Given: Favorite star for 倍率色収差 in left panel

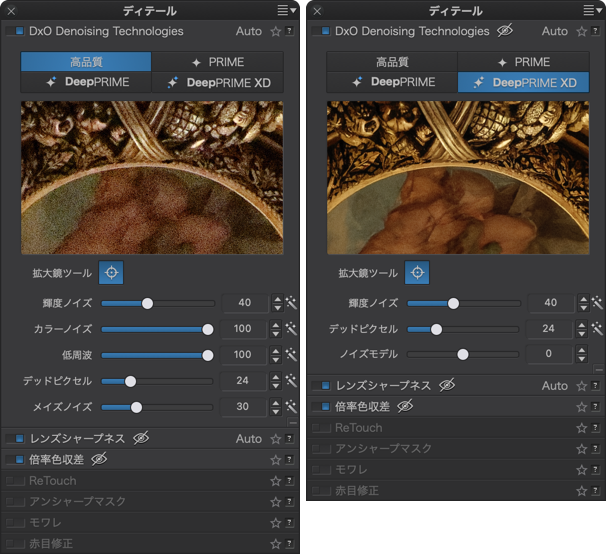Looking at the screenshot, I should [276, 460].
